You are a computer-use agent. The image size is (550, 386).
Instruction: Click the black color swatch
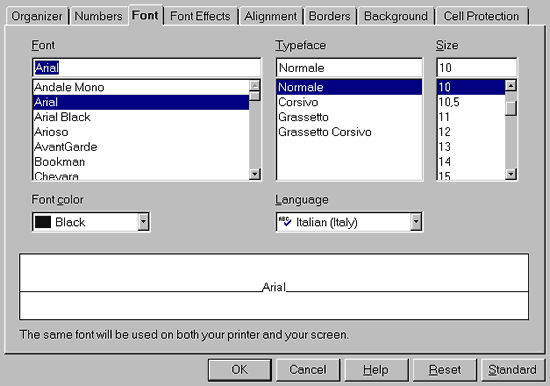(x=43, y=222)
